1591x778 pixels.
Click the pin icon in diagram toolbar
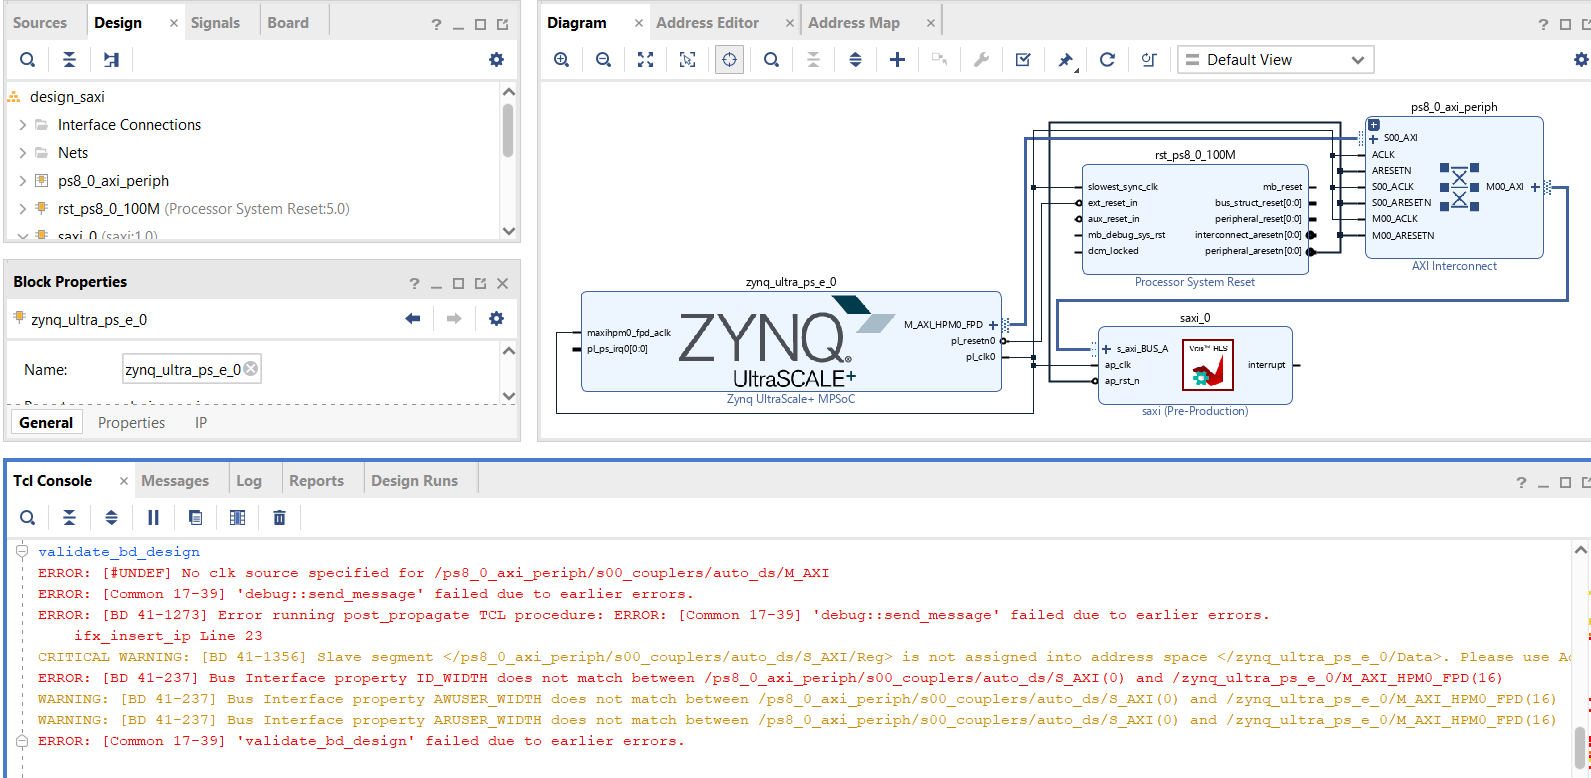click(x=1065, y=60)
